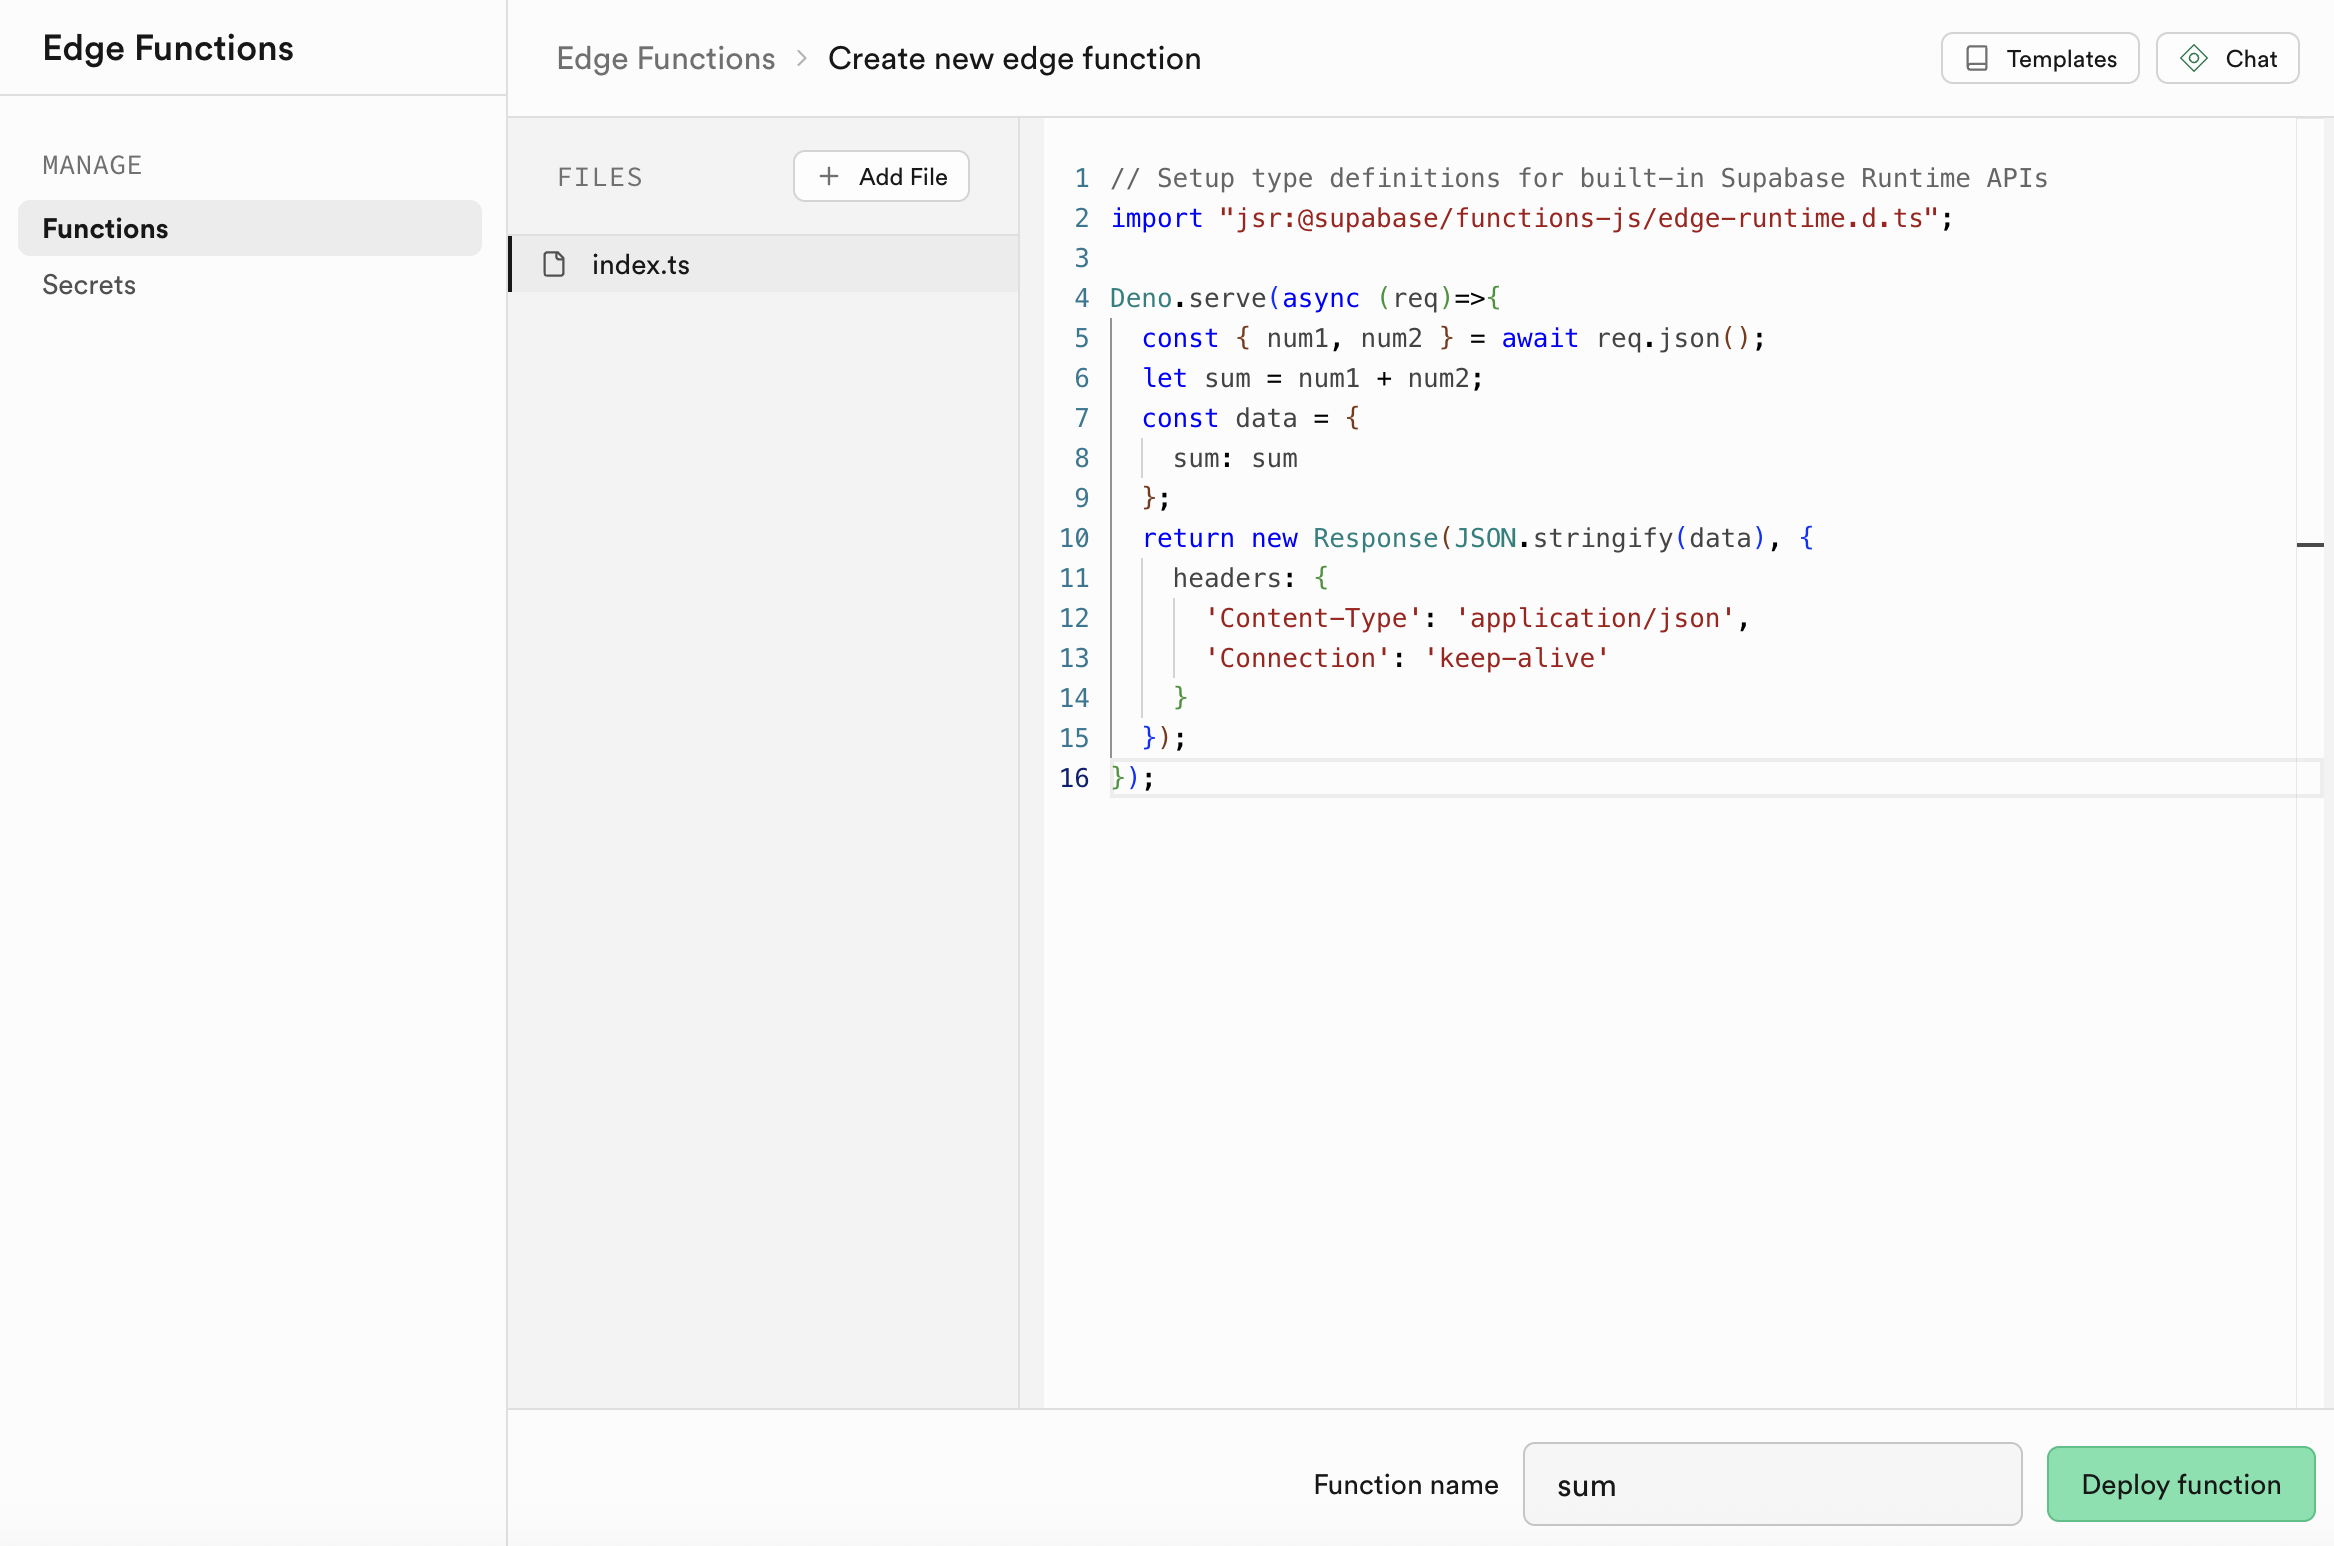The image size is (2334, 1546).
Task: Click the diamond AI icon beside Chat
Action: tap(2194, 59)
